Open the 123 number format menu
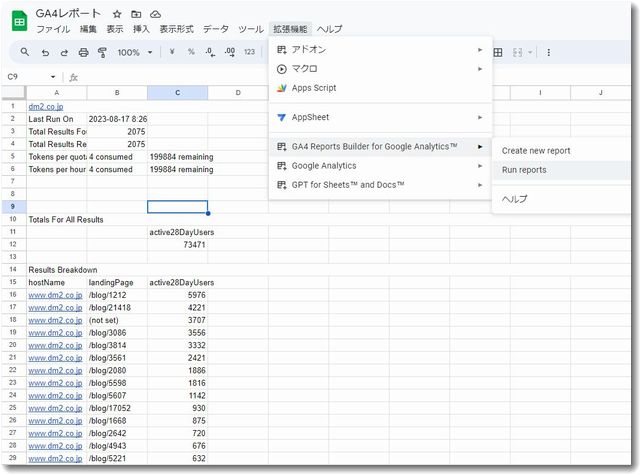640x474 pixels. [249, 52]
